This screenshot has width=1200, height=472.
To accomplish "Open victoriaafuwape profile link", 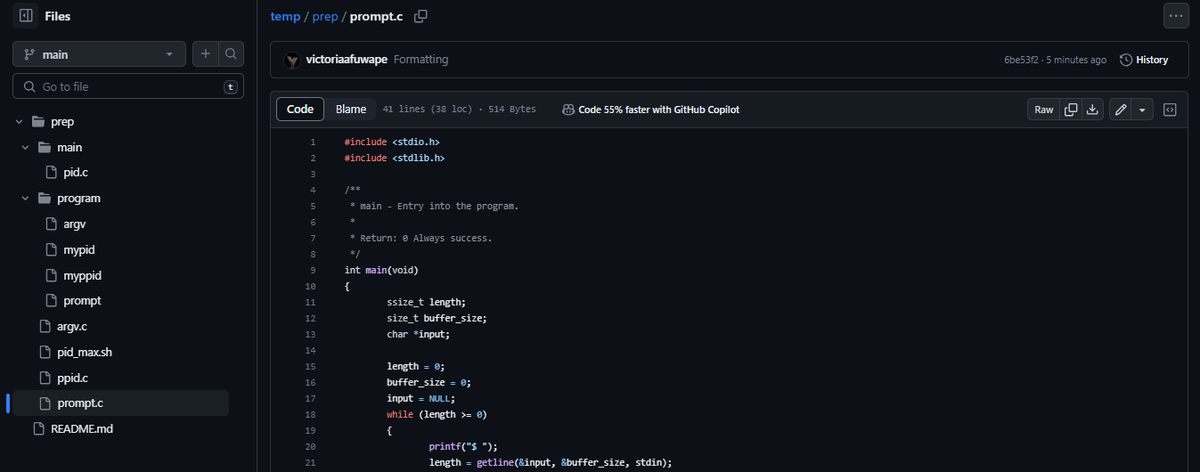I will pos(347,60).
